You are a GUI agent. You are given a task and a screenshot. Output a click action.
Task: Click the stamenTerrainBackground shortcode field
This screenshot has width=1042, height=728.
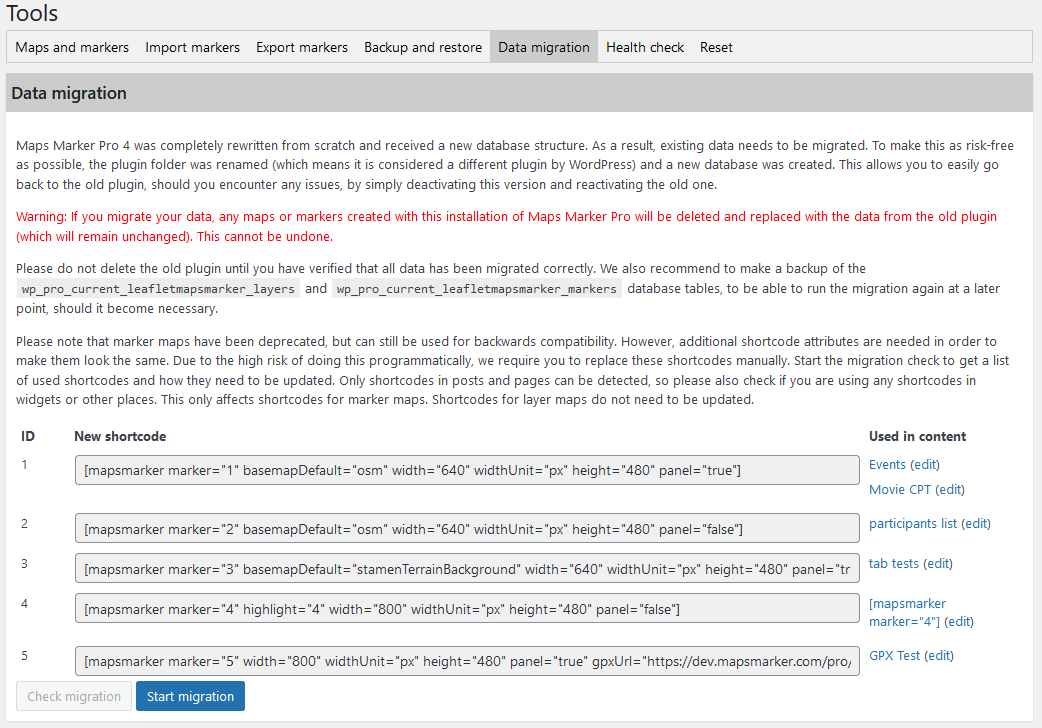click(467, 568)
